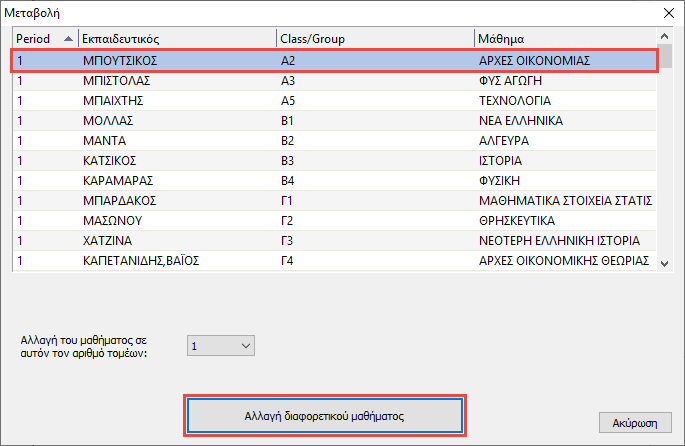Click class cell Γ3
685x446 pixels.
tap(287, 241)
